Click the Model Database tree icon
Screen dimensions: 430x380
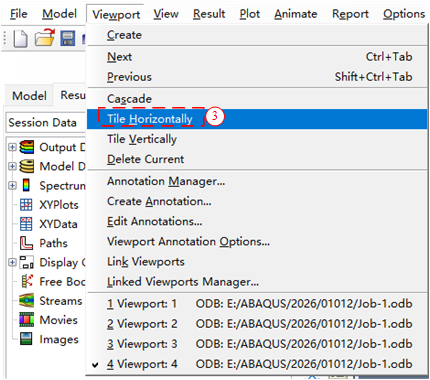click(26, 166)
